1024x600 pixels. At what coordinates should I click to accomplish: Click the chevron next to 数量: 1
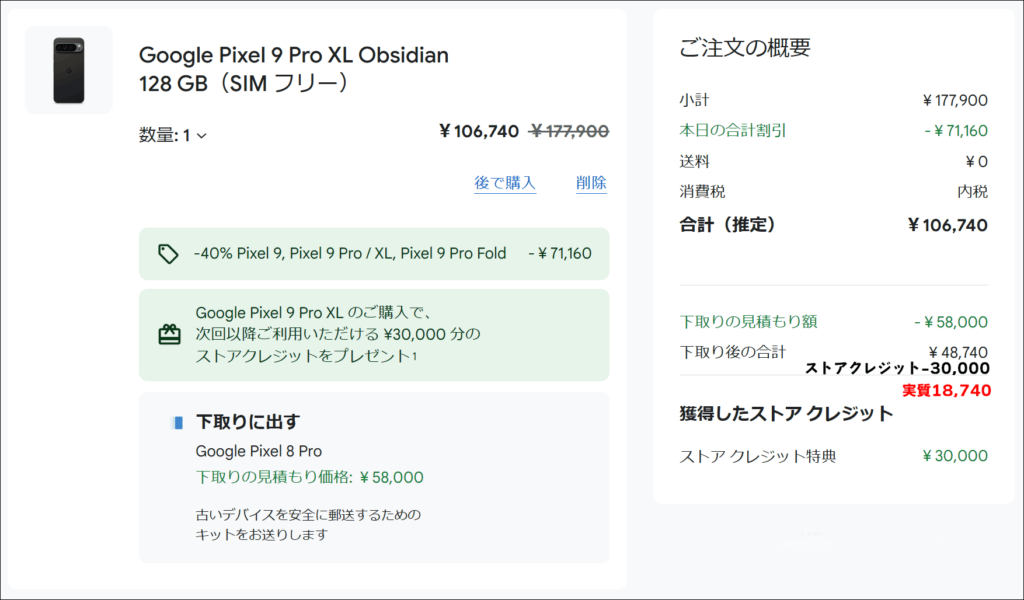(202, 136)
